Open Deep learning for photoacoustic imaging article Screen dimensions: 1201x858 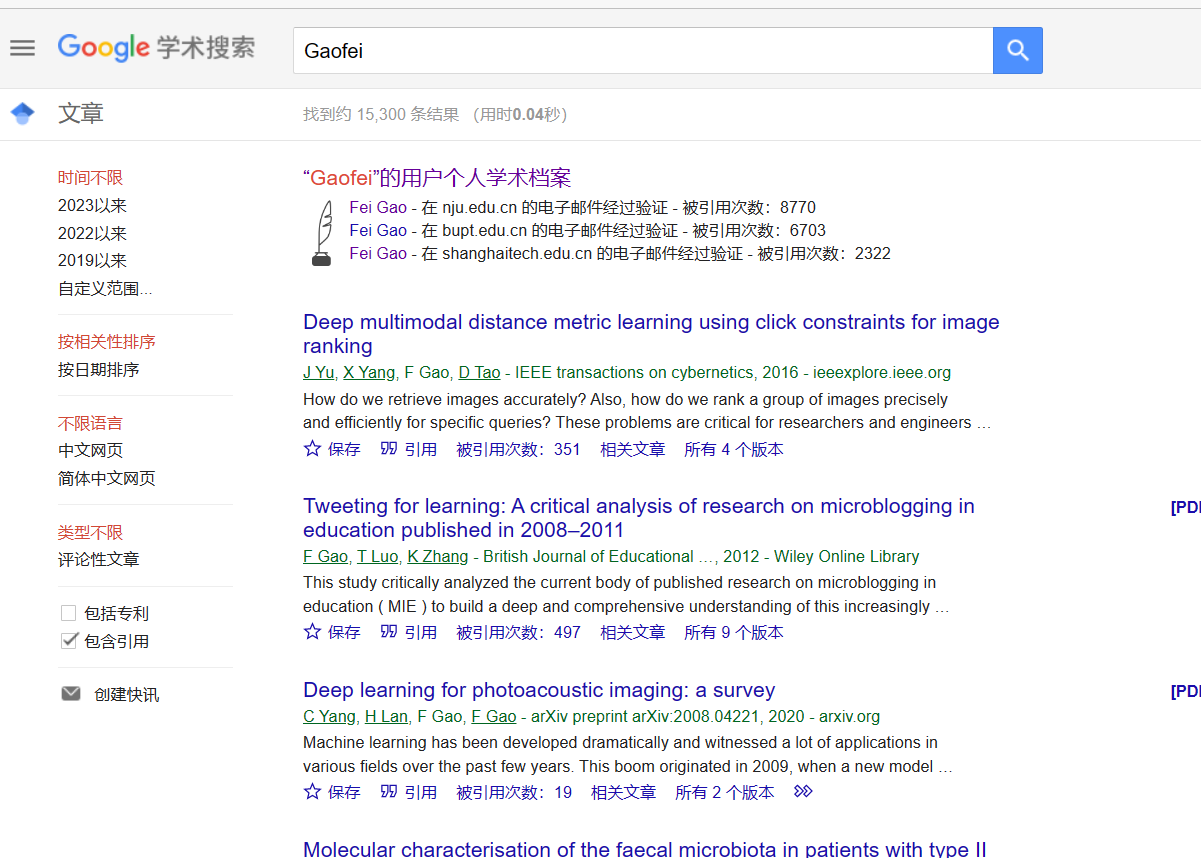(x=539, y=690)
